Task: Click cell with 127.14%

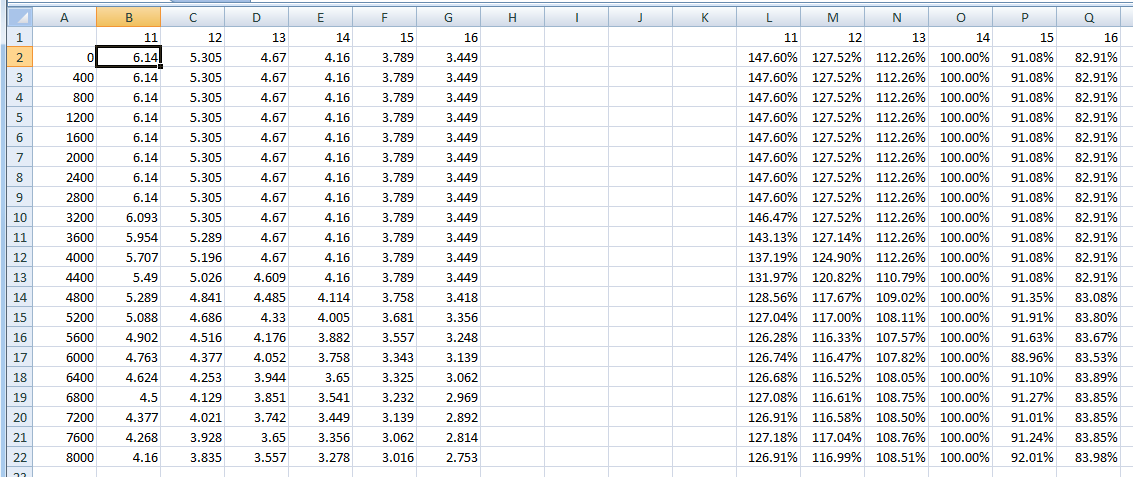Action: [x=832, y=237]
